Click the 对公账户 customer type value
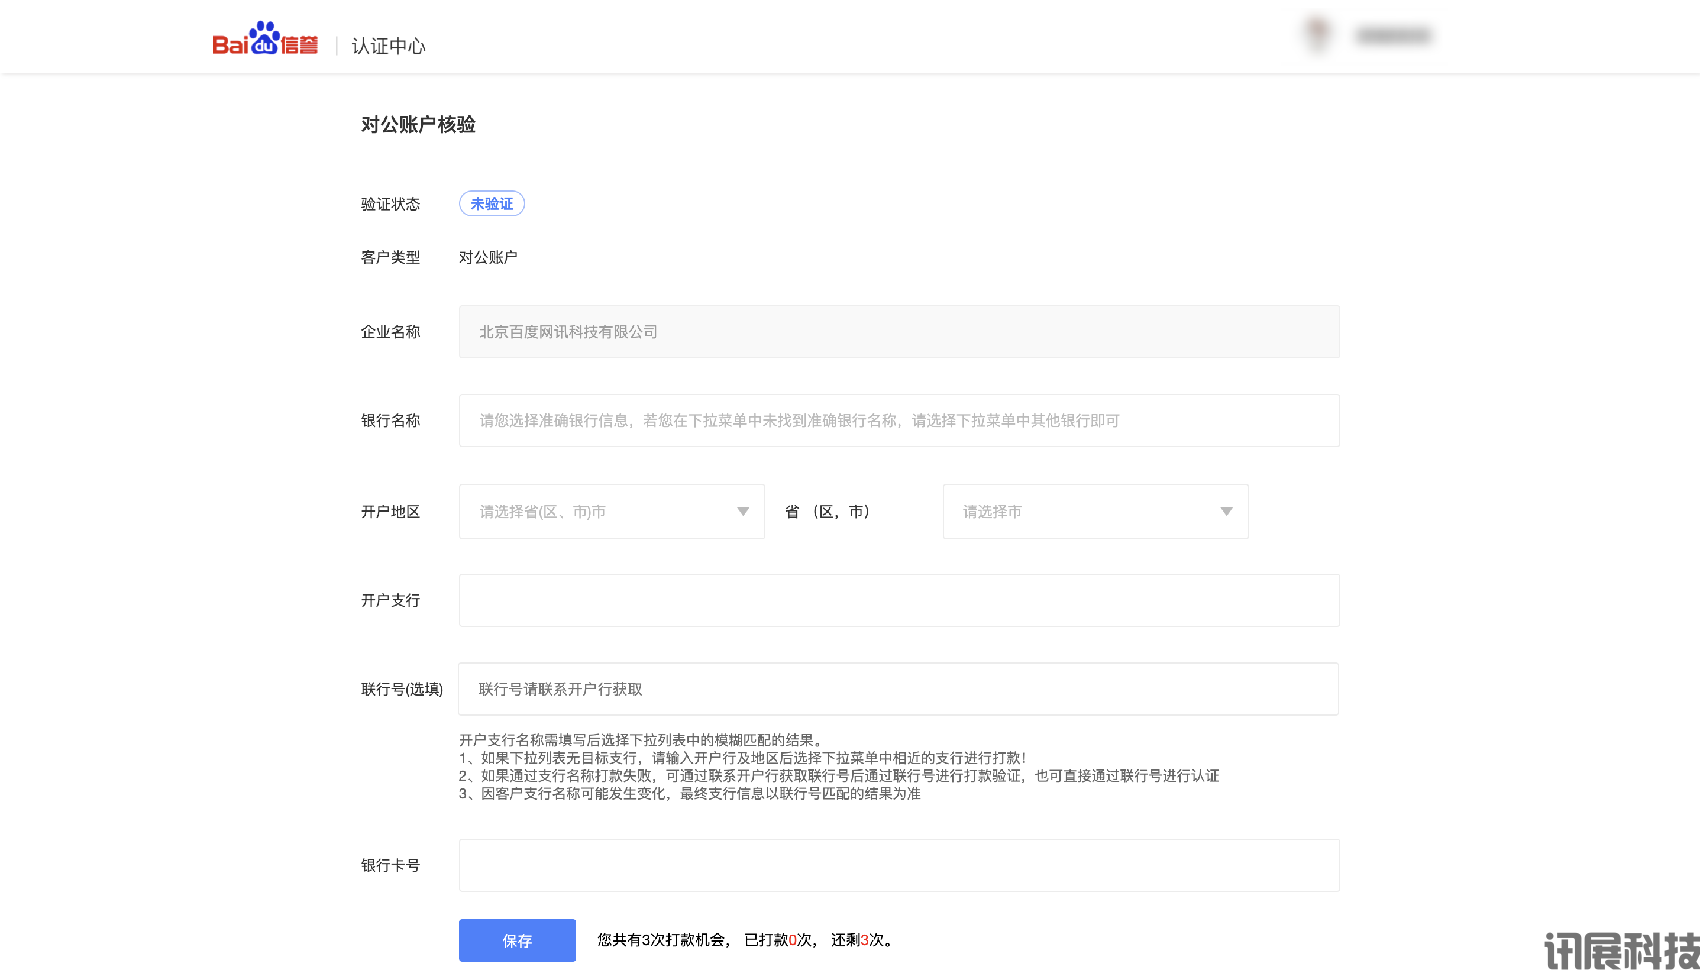 [x=488, y=258]
